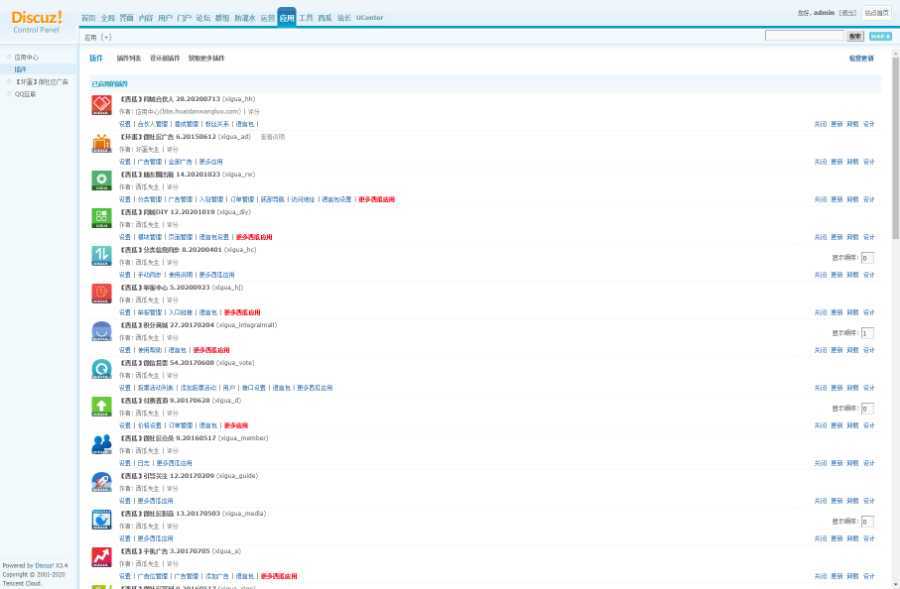
Task: Click the top-right search input box
Action: (x=804, y=36)
